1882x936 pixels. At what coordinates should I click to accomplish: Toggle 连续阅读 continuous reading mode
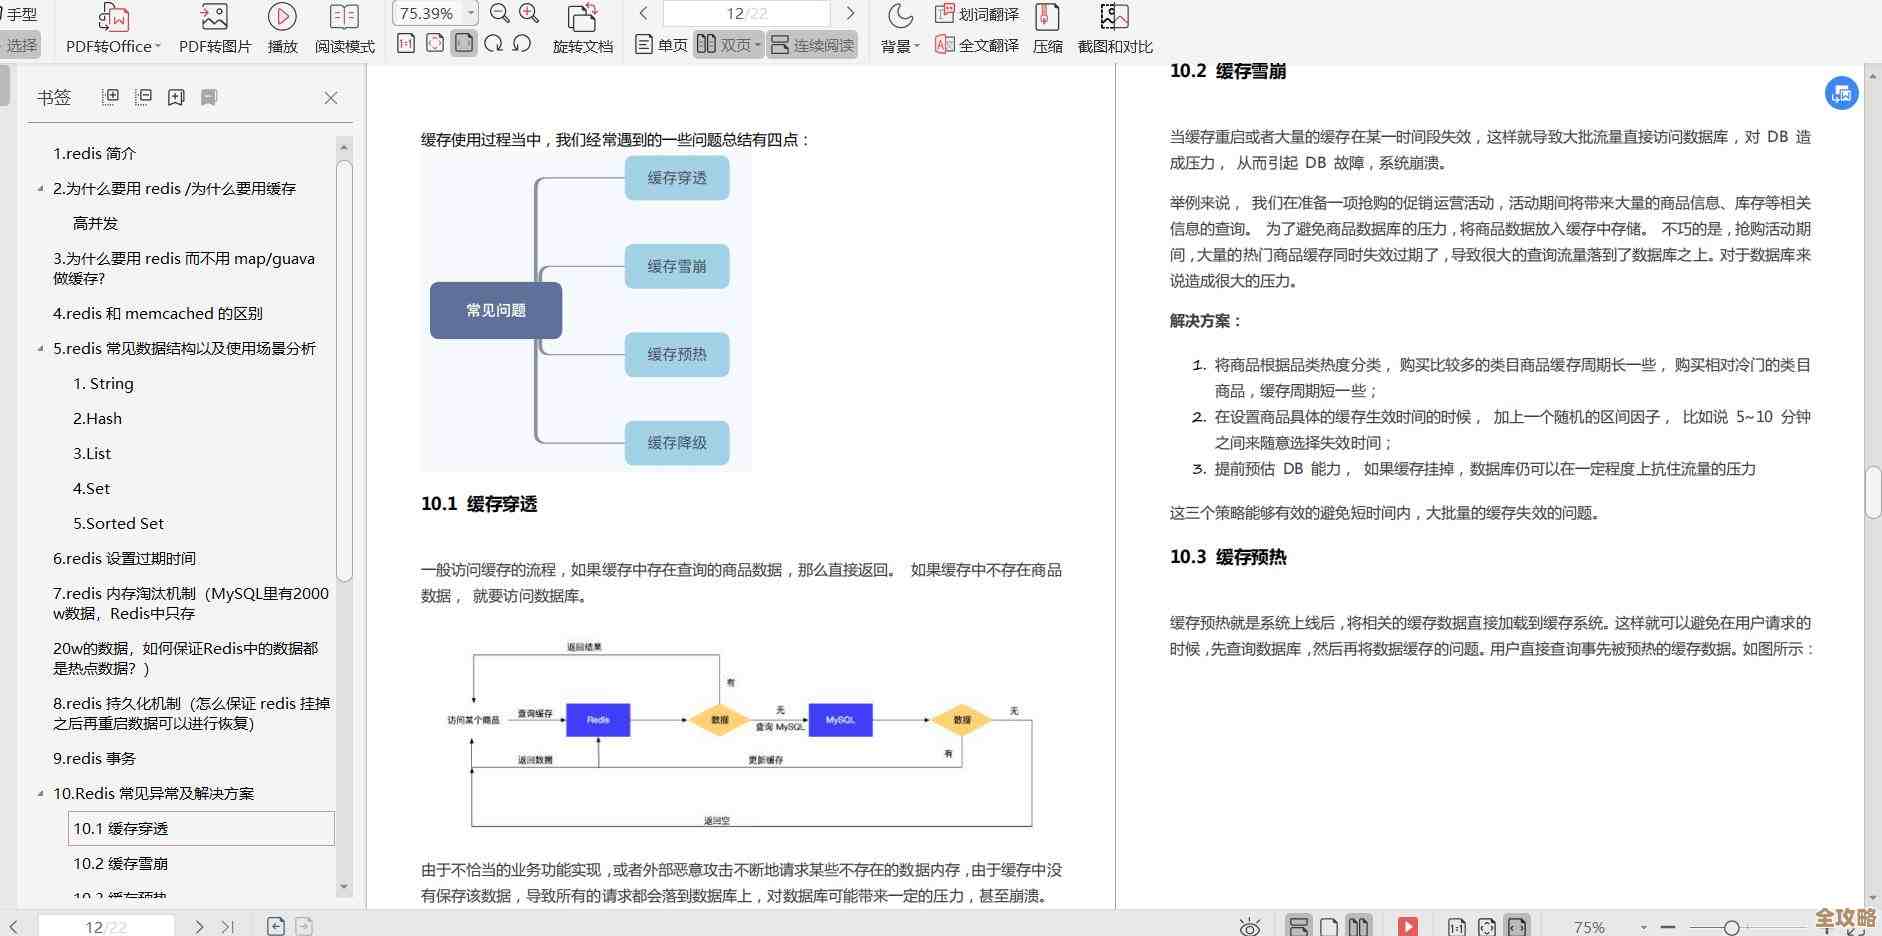[x=812, y=44]
